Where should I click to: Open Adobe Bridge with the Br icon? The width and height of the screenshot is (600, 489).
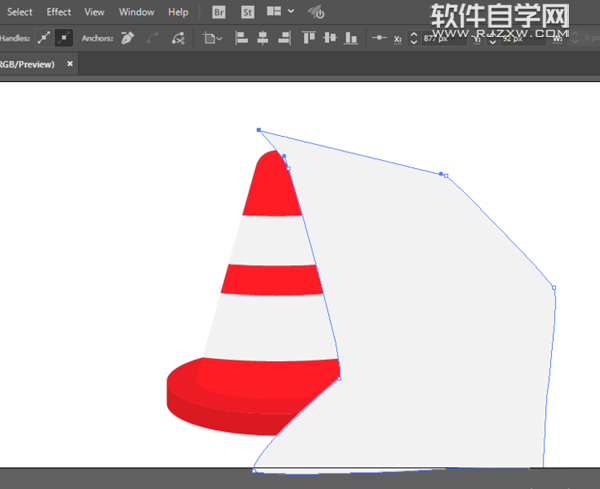pos(219,12)
